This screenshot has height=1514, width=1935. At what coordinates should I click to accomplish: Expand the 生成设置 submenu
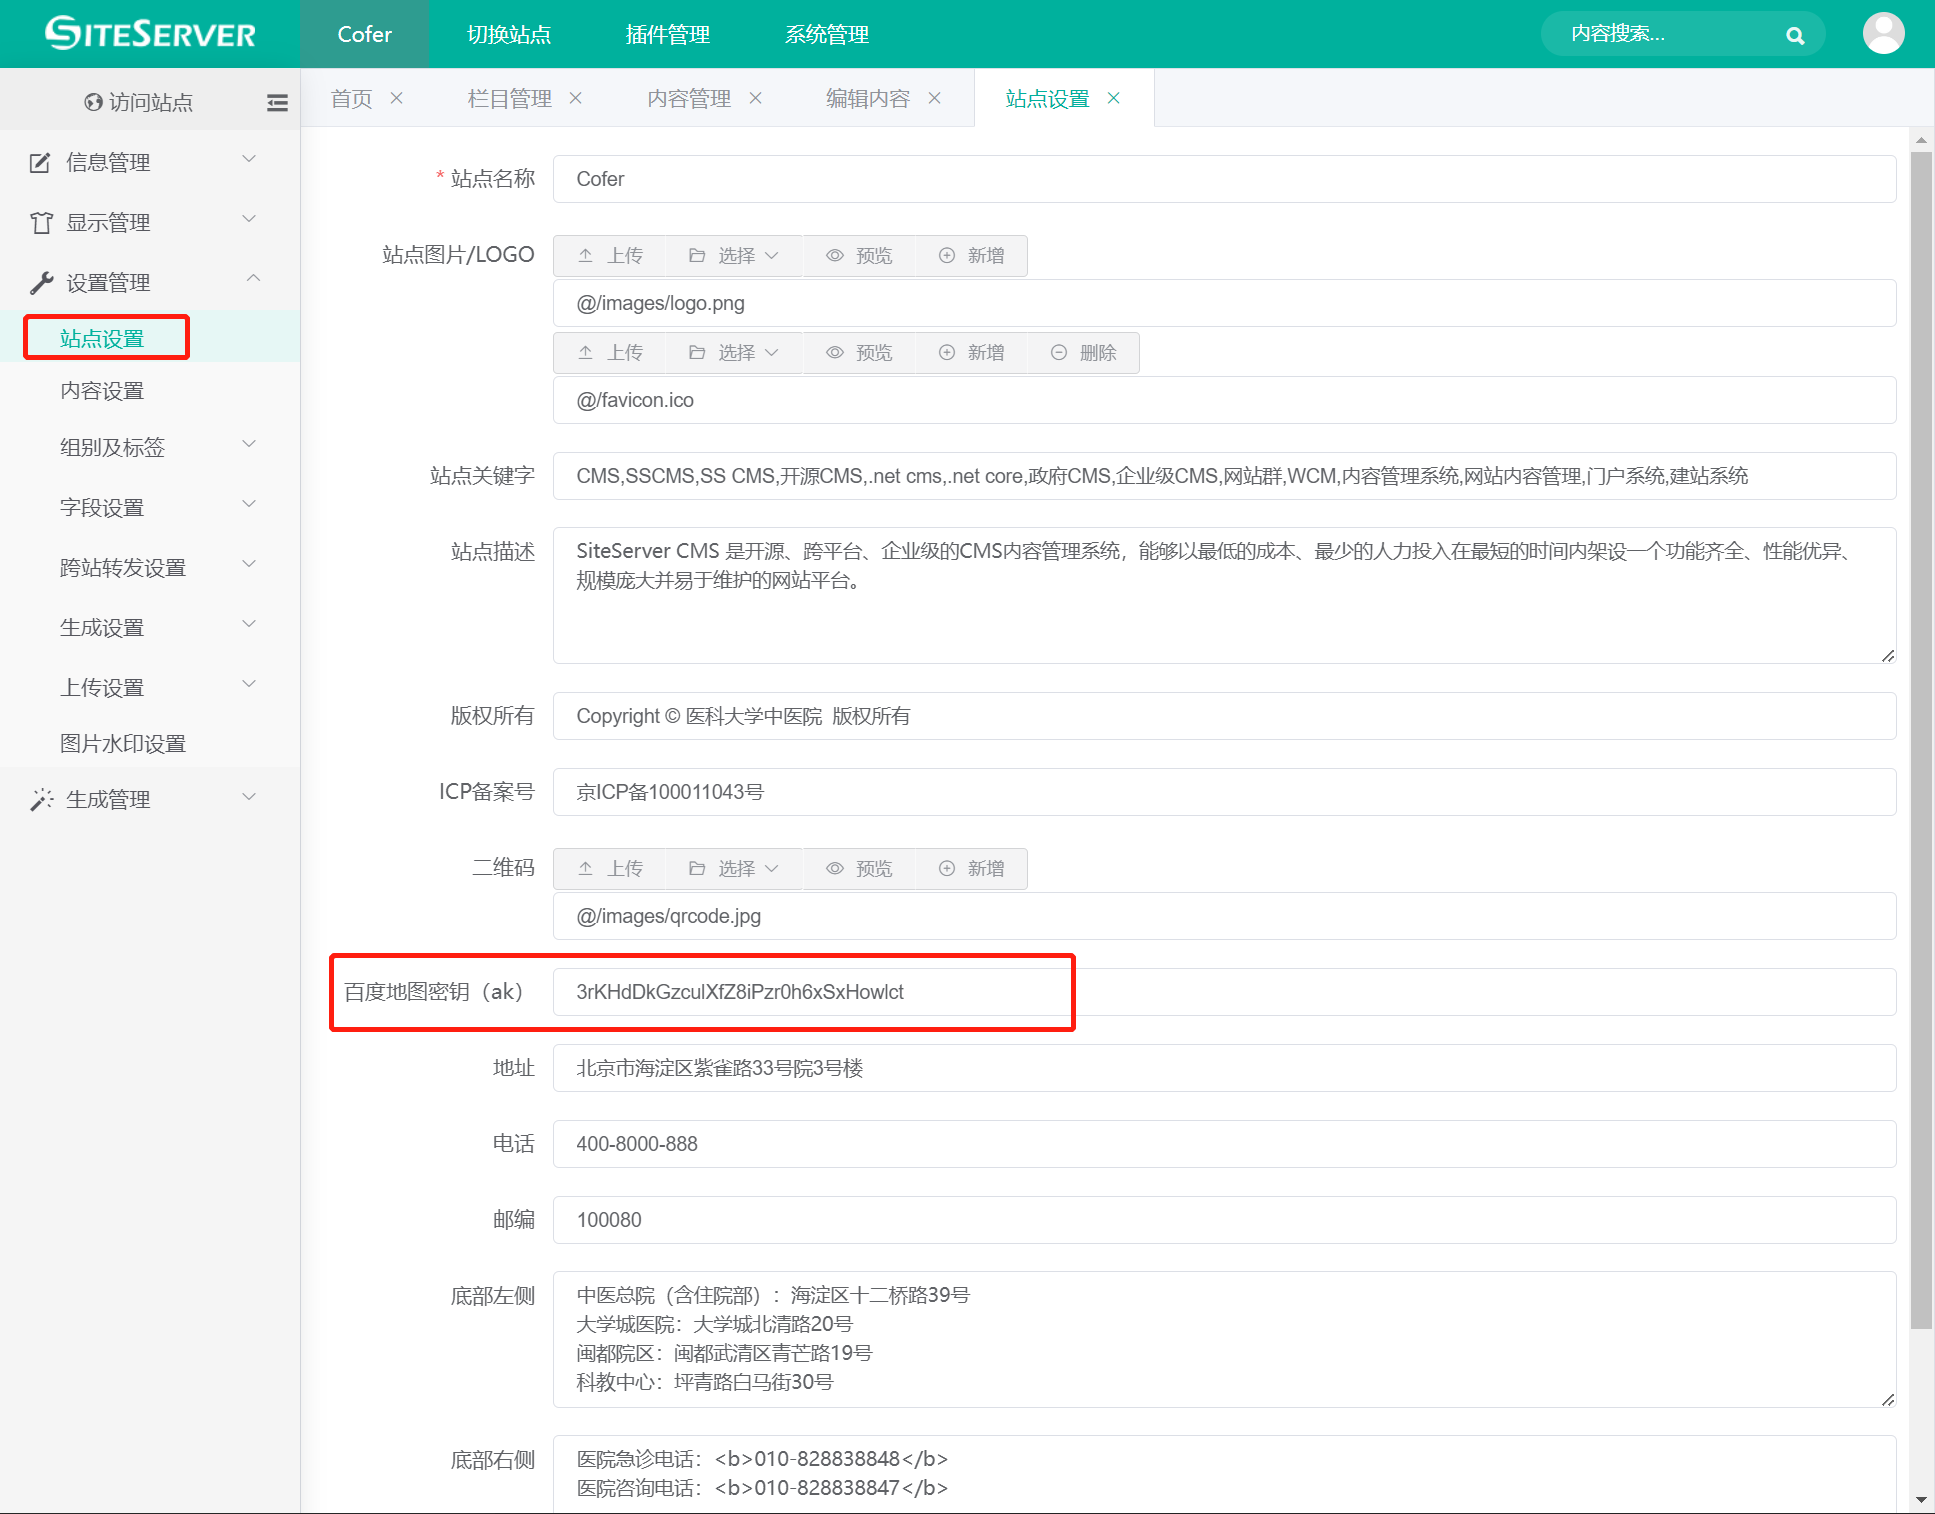coord(150,627)
